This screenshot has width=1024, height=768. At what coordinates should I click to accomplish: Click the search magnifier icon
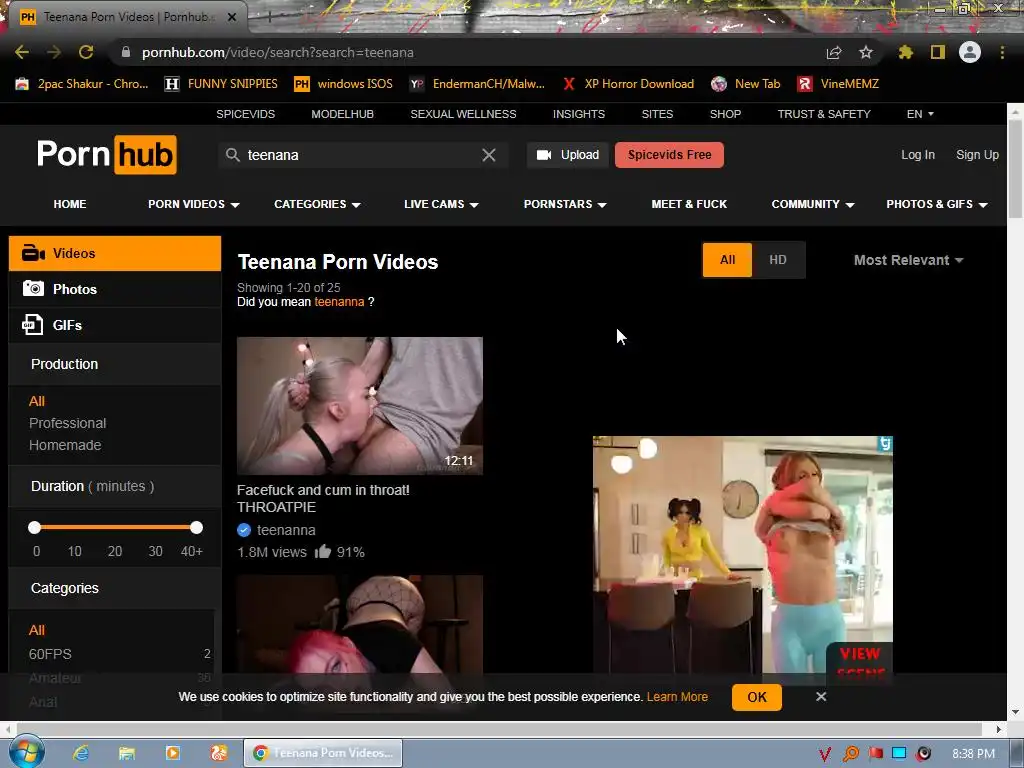[x=232, y=155]
